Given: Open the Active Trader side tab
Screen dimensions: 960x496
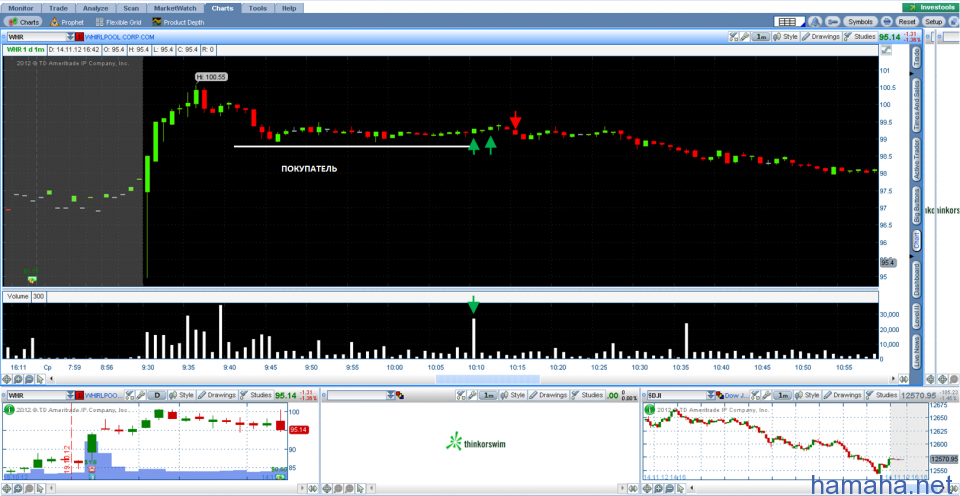Looking at the screenshot, I should [x=917, y=159].
